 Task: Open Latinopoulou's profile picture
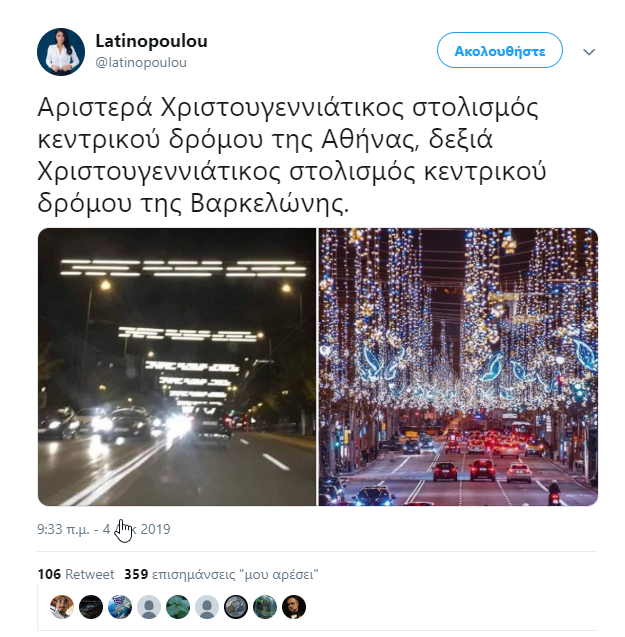pyautogui.click(x=61, y=52)
